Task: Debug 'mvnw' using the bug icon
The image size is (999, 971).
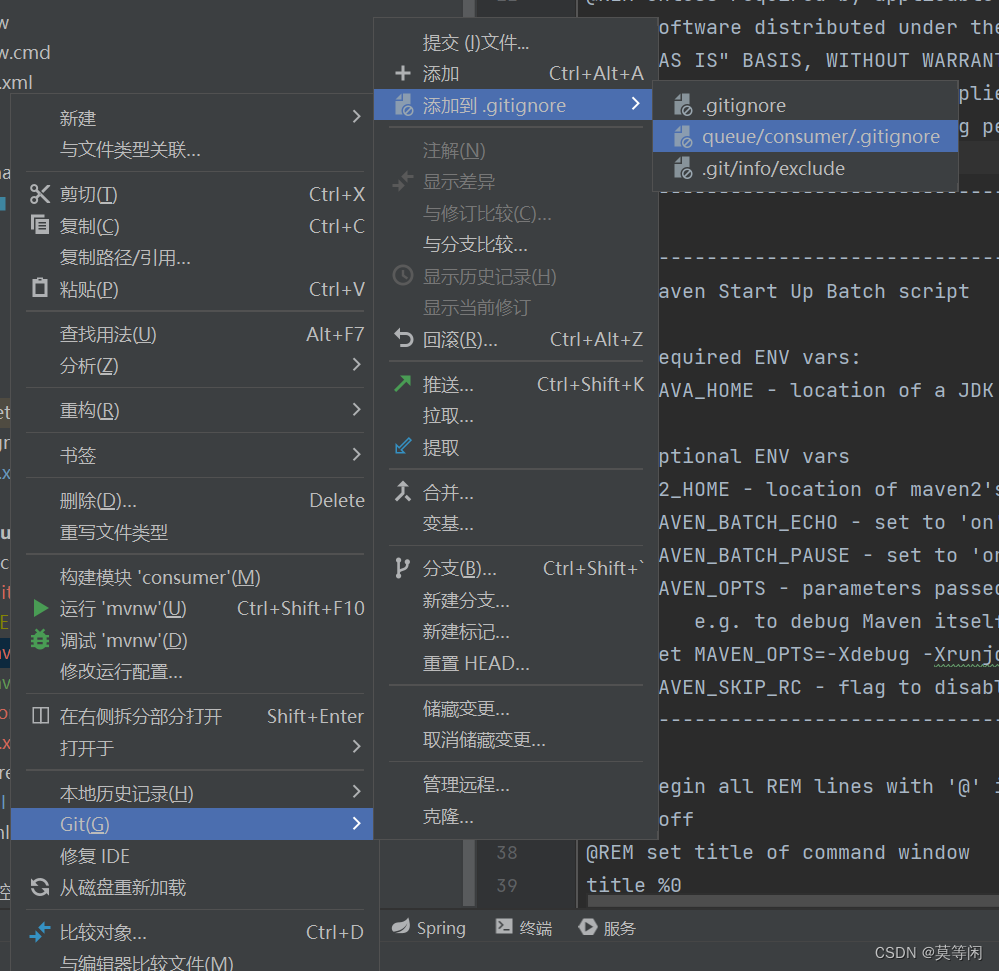Action: click(40, 640)
